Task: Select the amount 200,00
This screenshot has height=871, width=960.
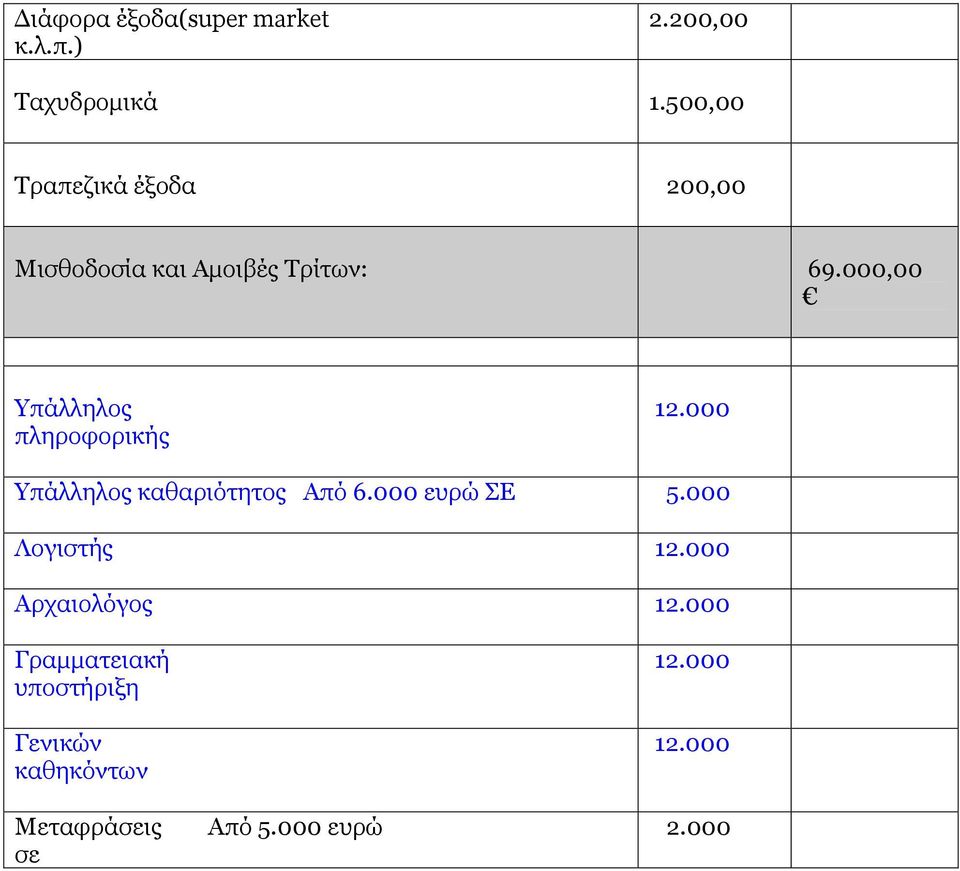Action: coord(706,187)
